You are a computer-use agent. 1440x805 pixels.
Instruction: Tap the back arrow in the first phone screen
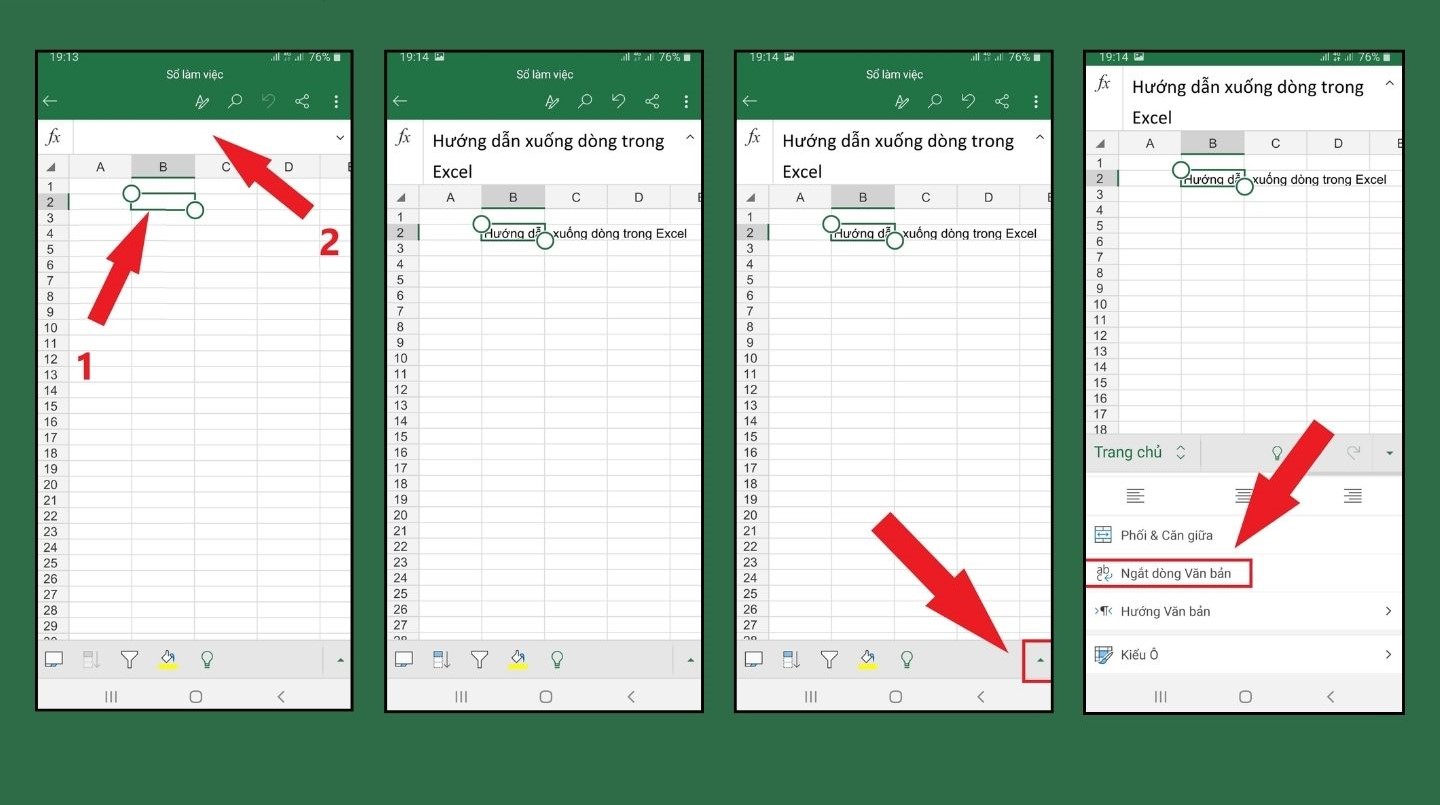click(x=50, y=101)
